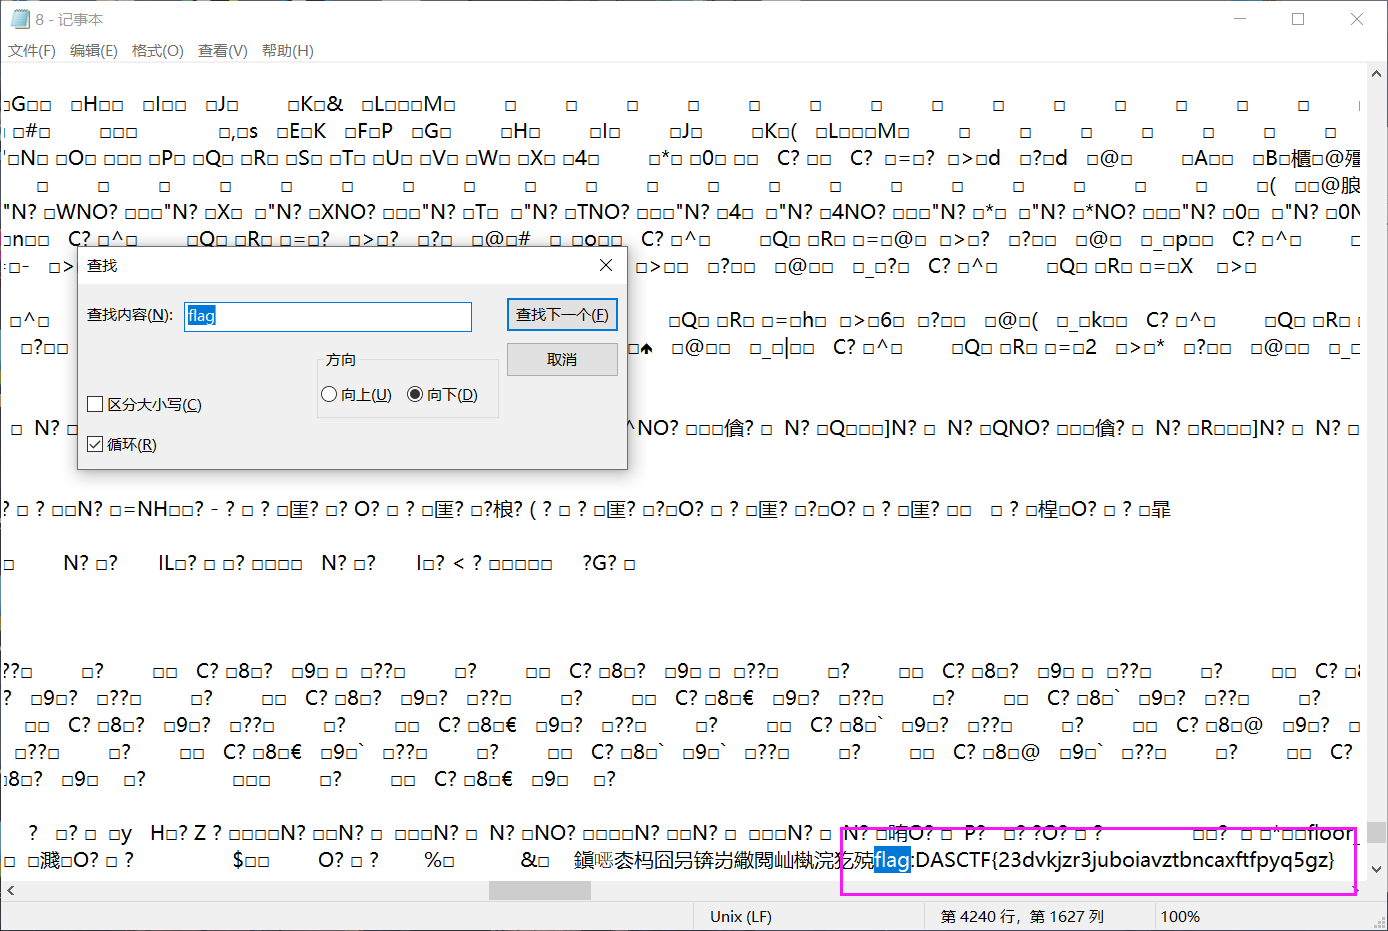Click the Notepad app icon in title bar
1388x931 pixels.
point(20,19)
